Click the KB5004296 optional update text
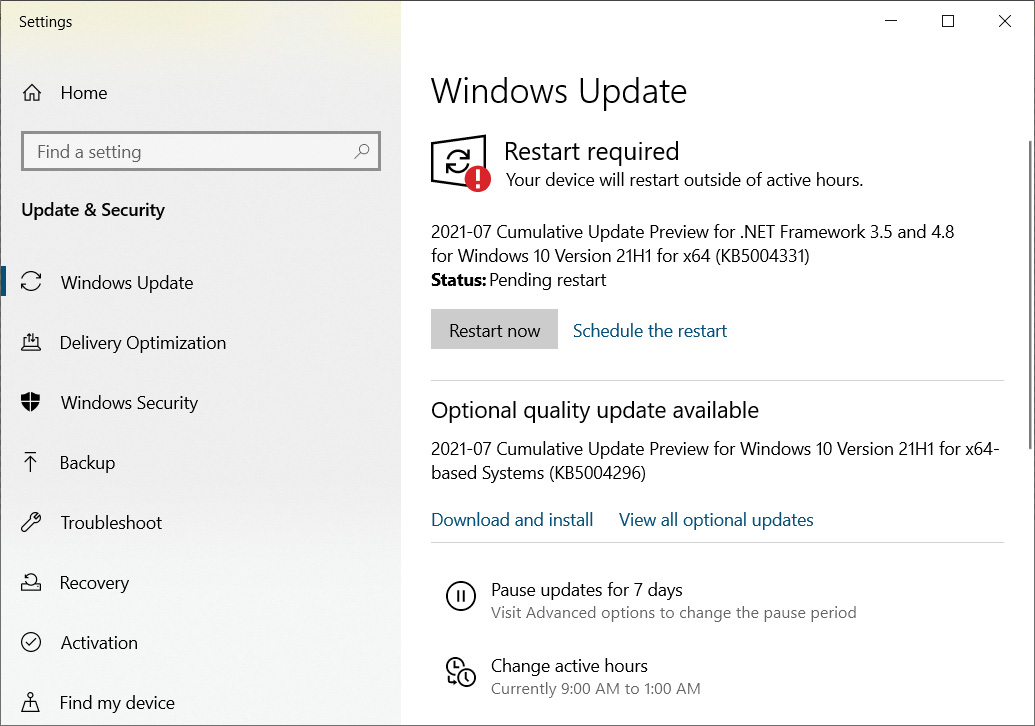This screenshot has width=1035, height=726. point(715,461)
